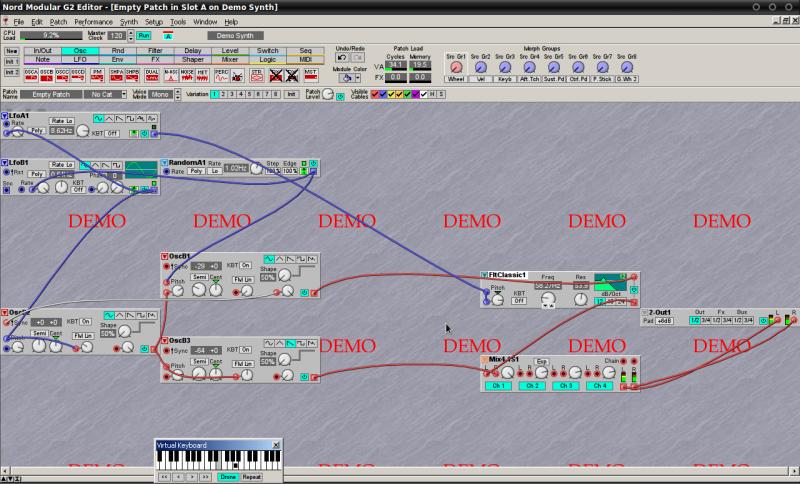The height and width of the screenshot is (484, 800).
Task: Toggle KBT Off on LfoA1
Action: (x=112, y=133)
